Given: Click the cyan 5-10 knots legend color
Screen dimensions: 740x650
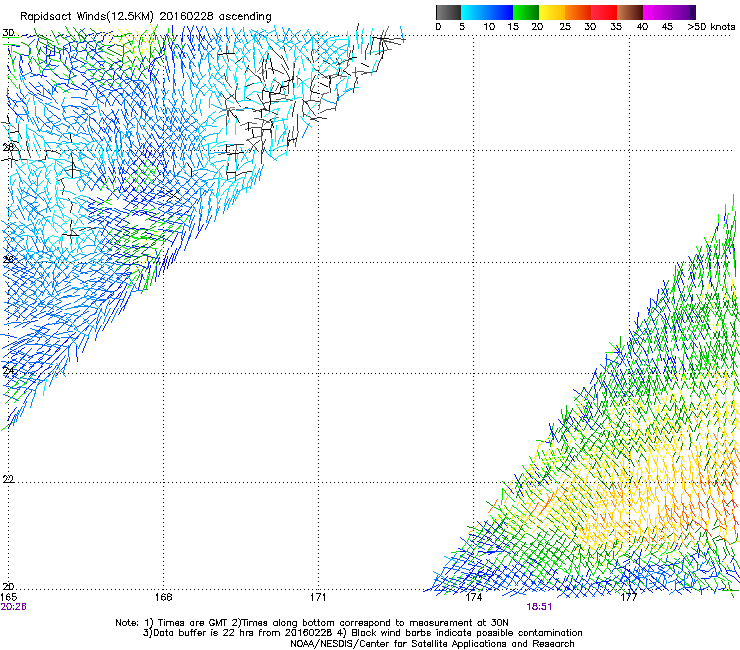Looking at the screenshot, I should tap(474, 12).
